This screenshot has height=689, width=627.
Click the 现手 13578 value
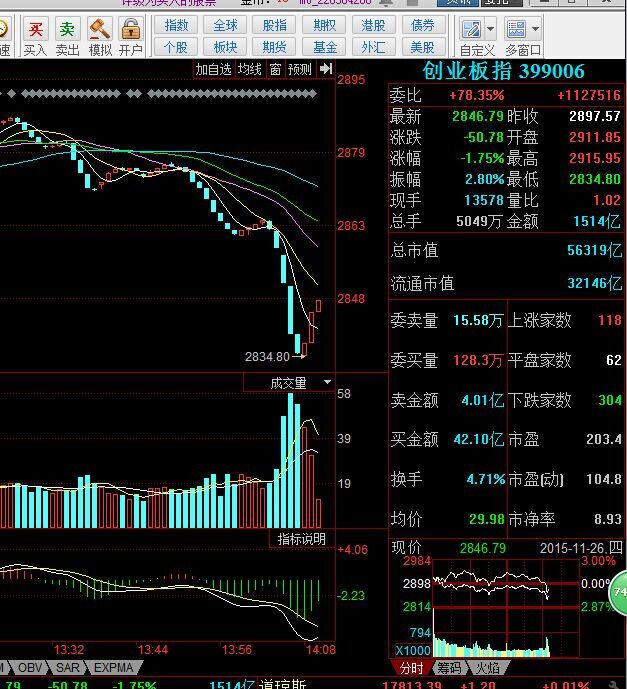pos(484,200)
